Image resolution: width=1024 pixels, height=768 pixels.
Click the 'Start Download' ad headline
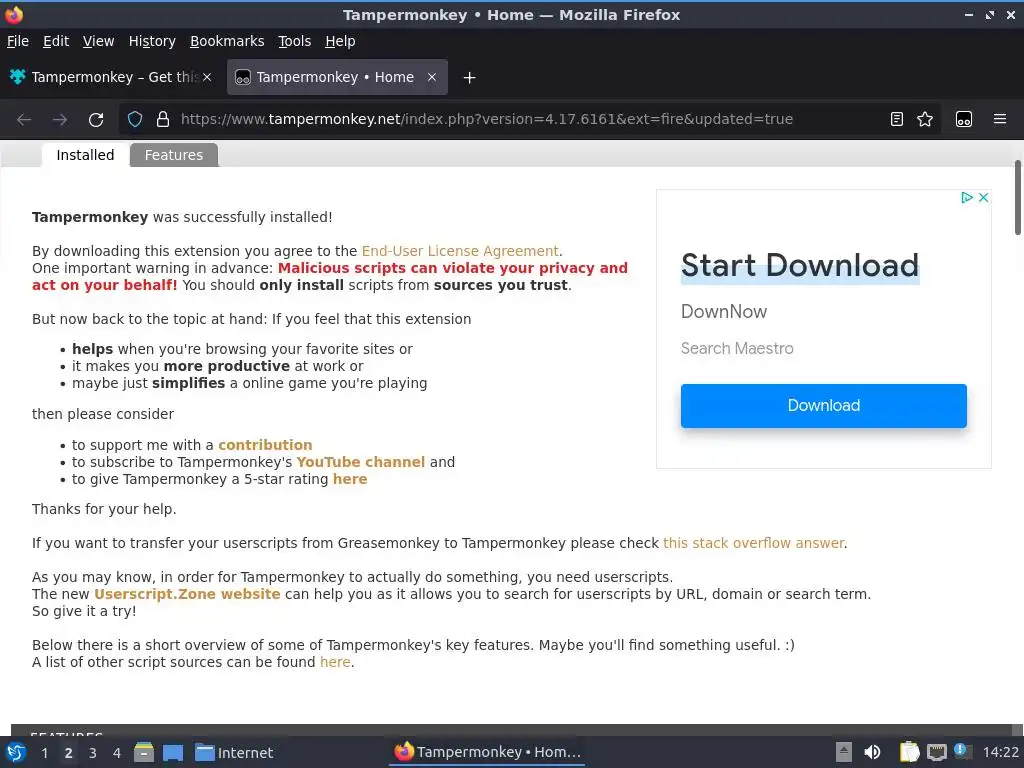[x=800, y=266]
